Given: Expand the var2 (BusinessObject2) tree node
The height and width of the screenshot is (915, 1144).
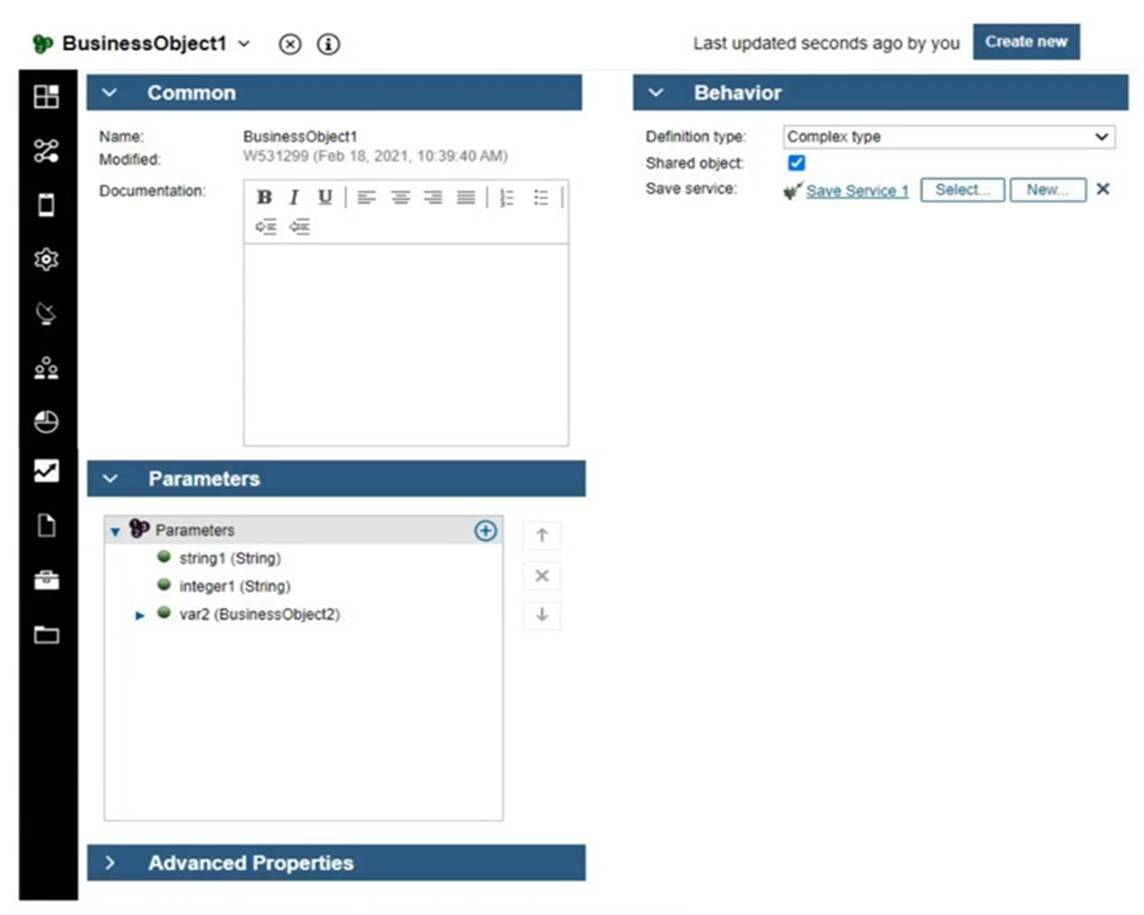Looking at the screenshot, I should pyautogui.click(x=140, y=615).
